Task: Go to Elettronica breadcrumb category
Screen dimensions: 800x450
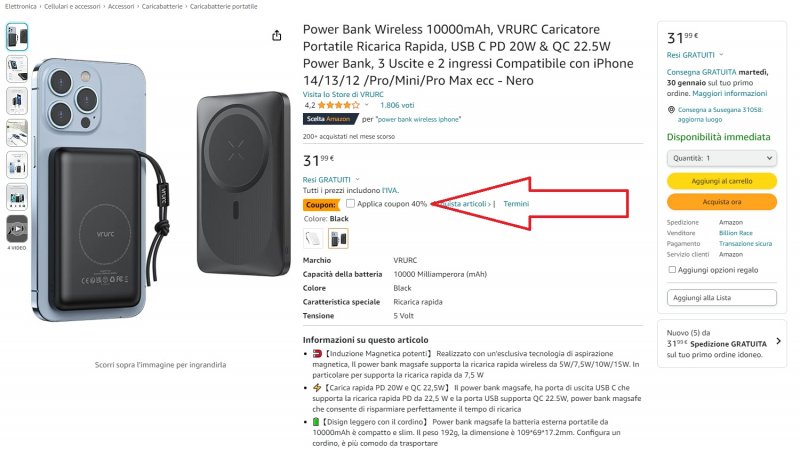Action: [x=21, y=8]
